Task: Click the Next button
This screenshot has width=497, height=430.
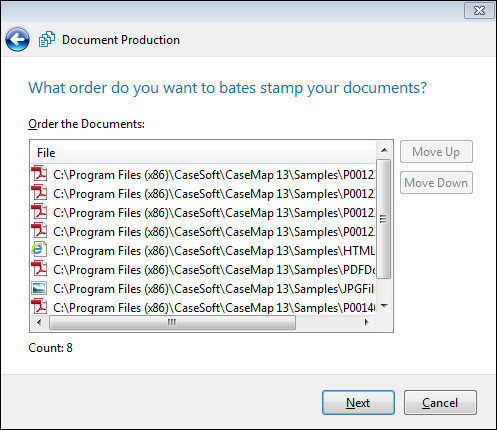Action: (x=358, y=403)
